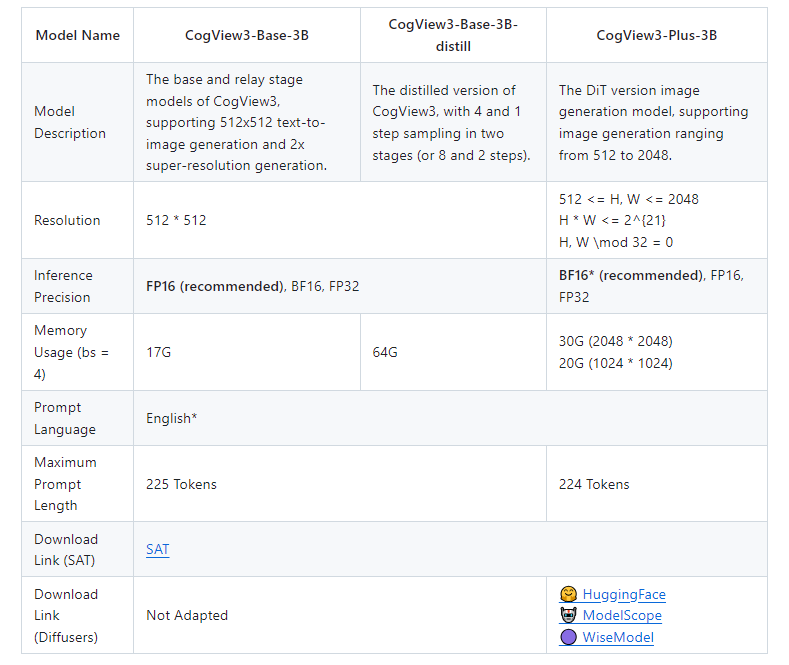
Task: Open the HuggingFace download link
Action: pyautogui.click(x=624, y=595)
